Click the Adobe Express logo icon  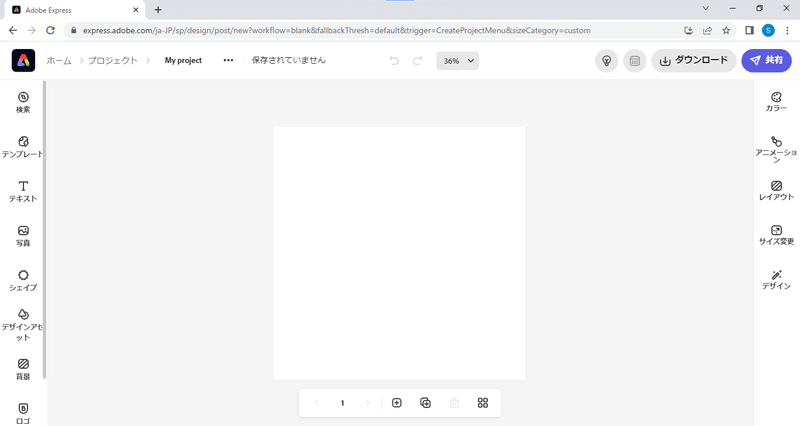[x=23, y=60]
